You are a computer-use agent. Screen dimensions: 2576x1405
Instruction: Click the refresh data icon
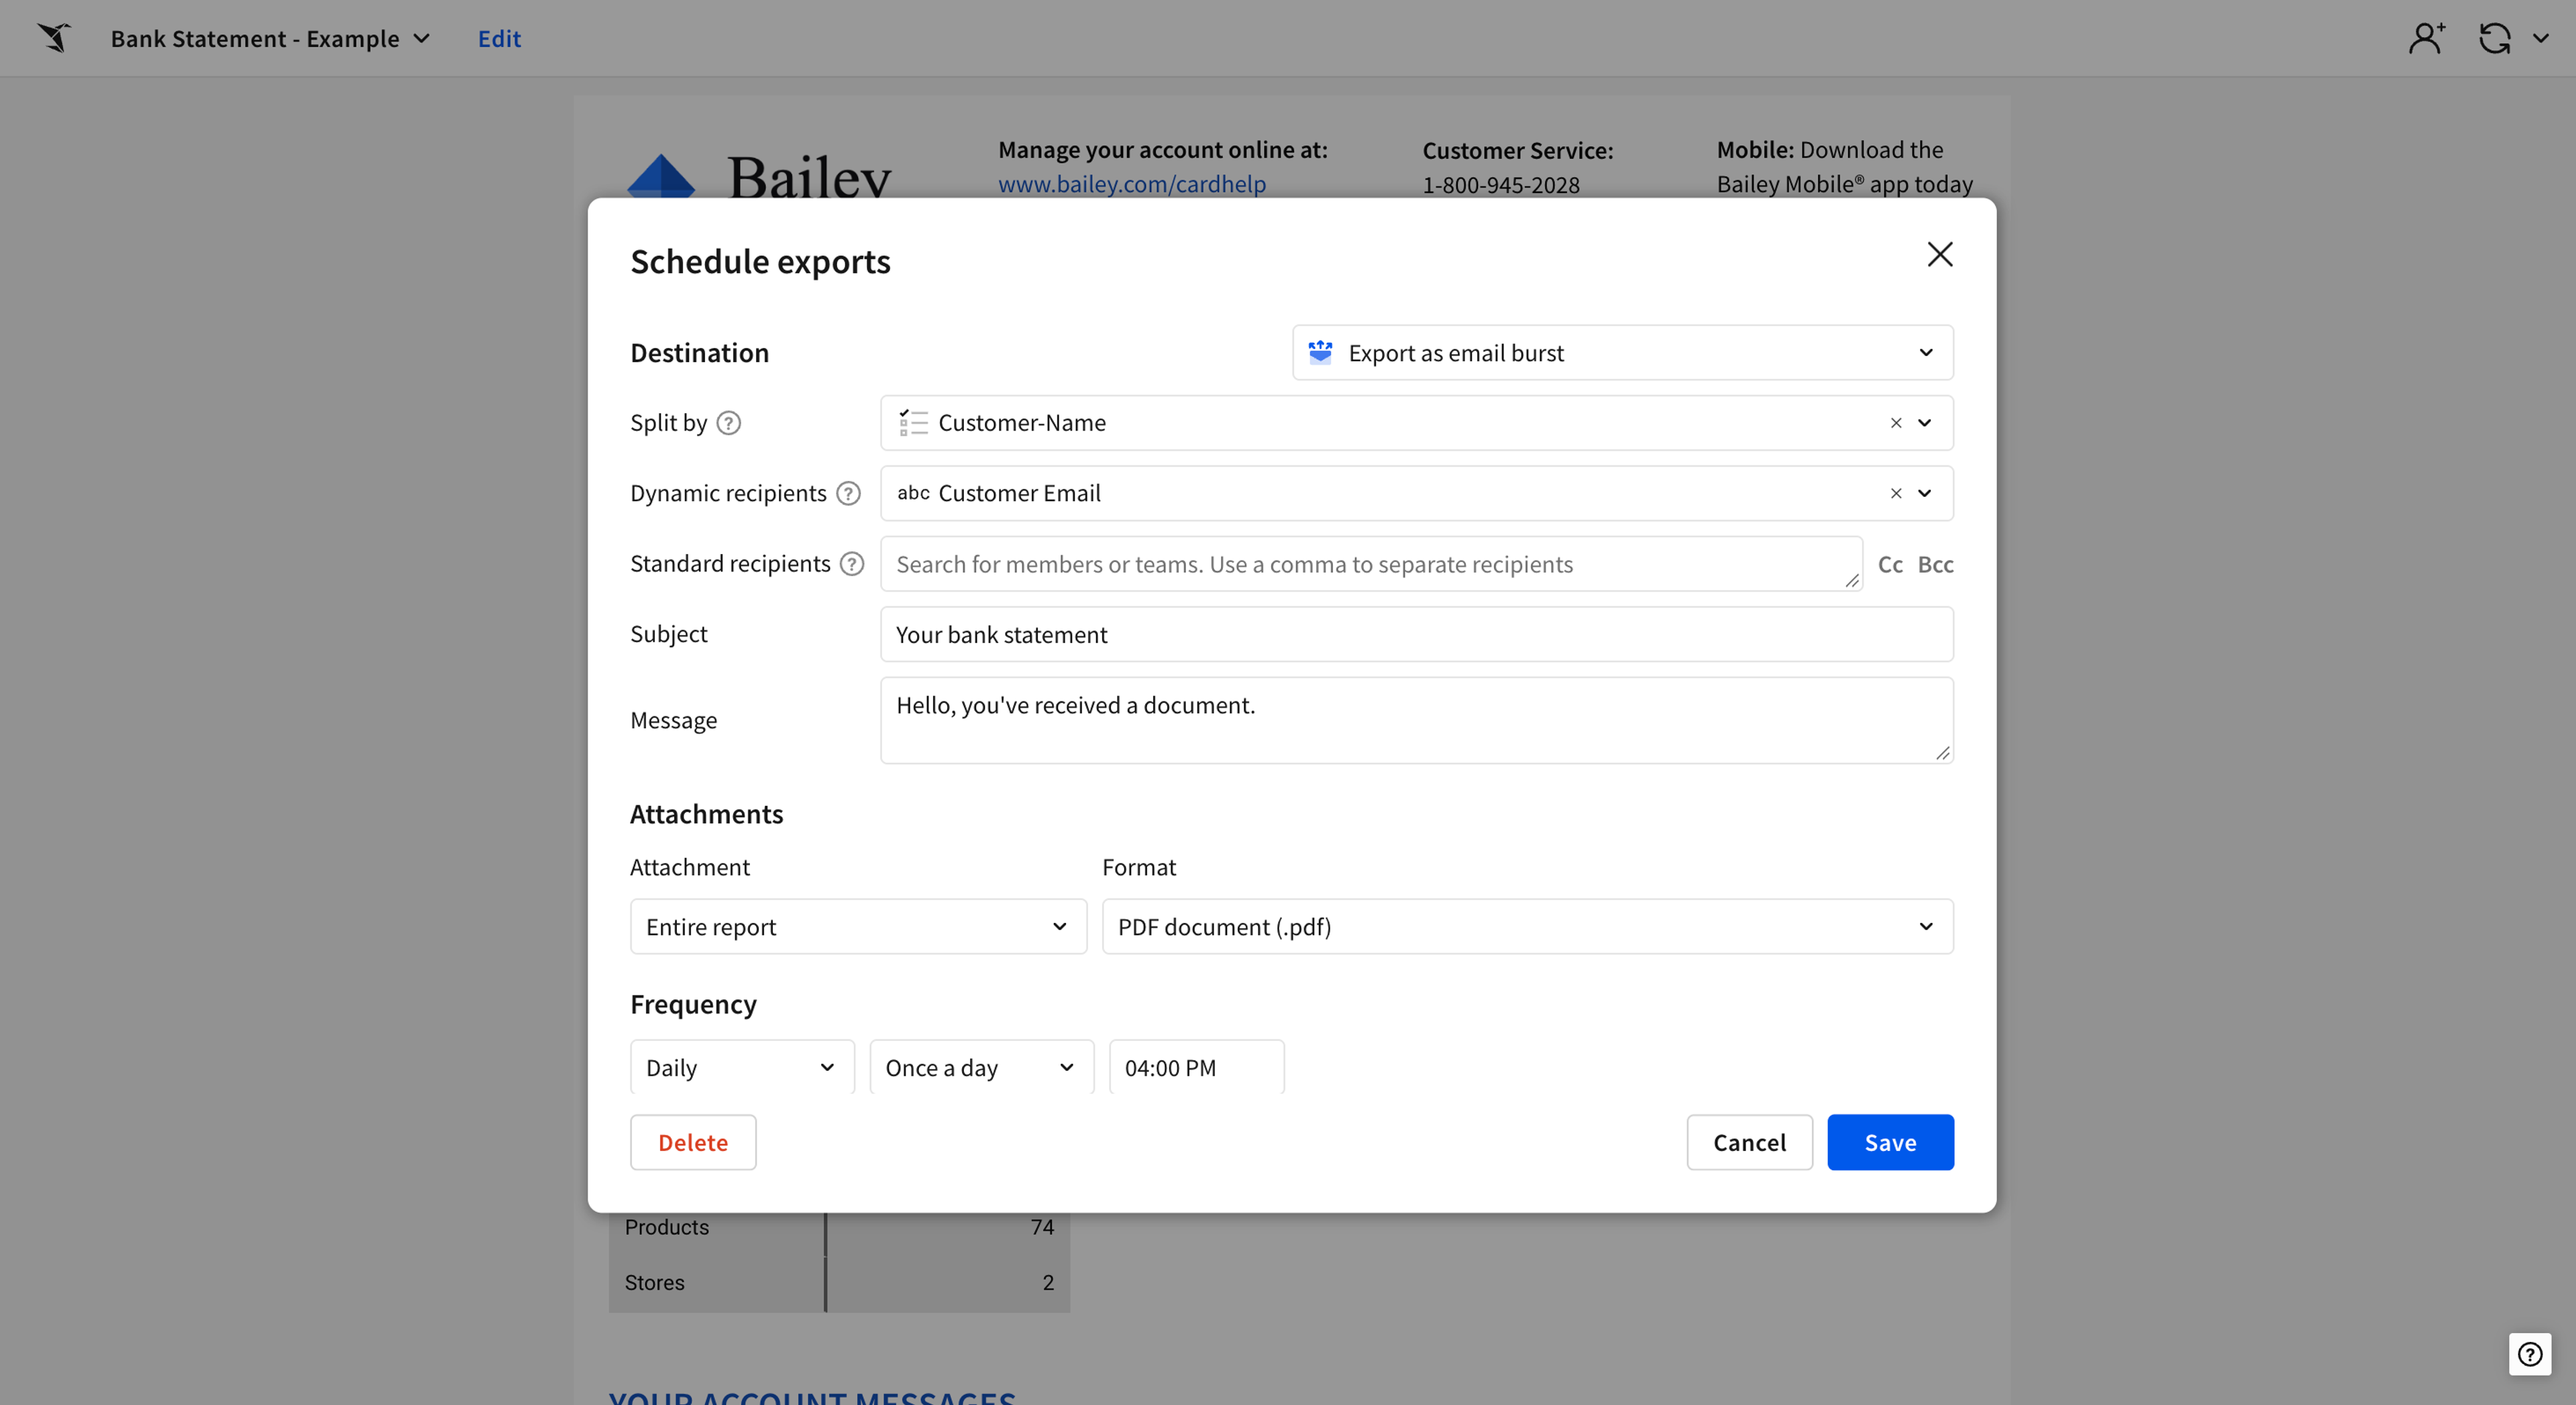pyautogui.click(x=2495, y=38)
